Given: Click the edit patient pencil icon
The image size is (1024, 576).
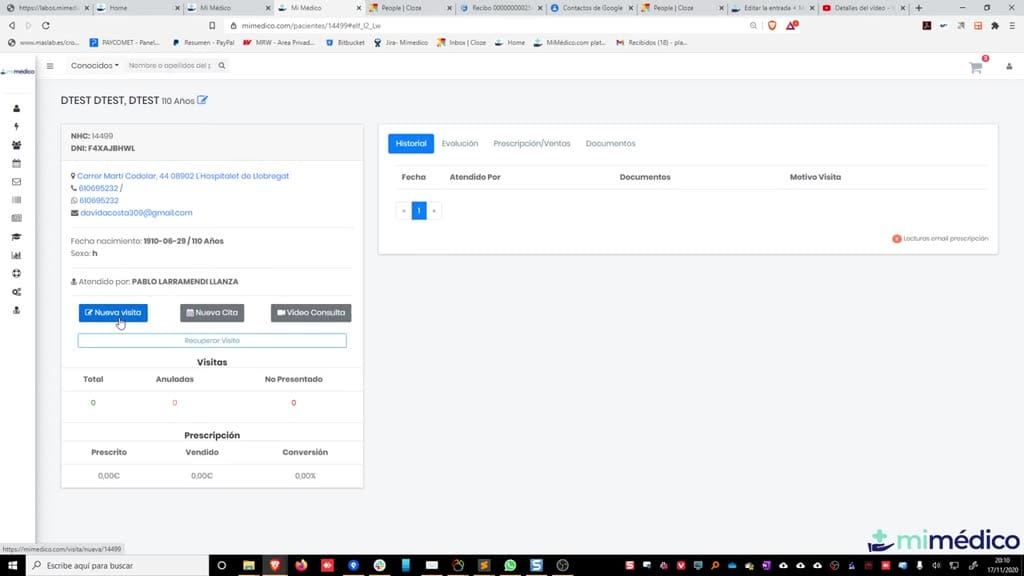Looking at the screenshot, I should [x=202, y=100].
